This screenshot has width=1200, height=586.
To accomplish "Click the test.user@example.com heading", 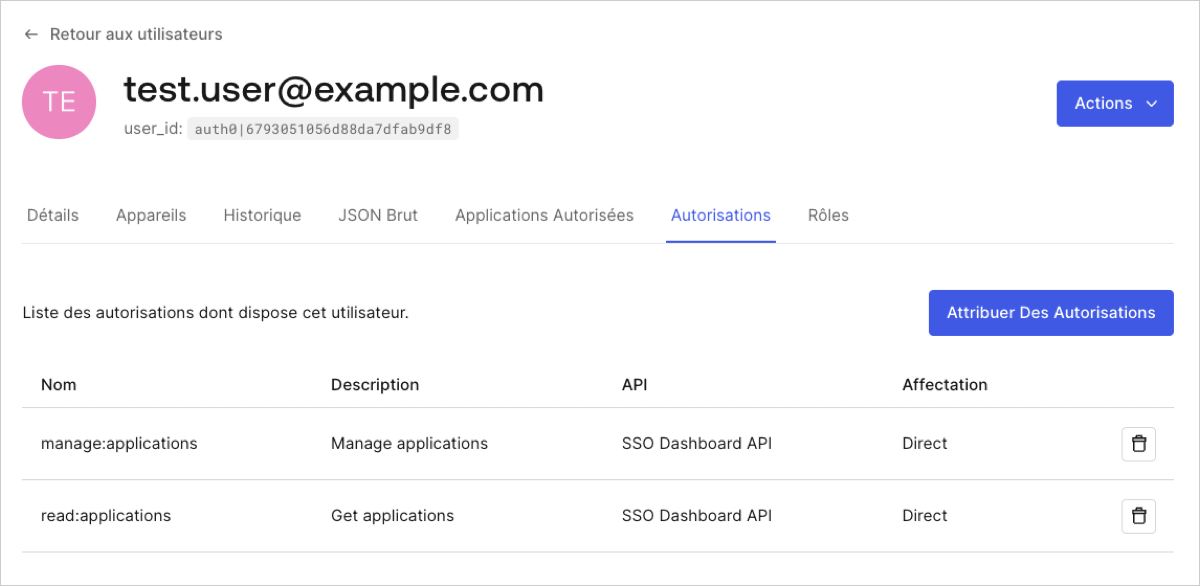I will (x=333, y=89).
